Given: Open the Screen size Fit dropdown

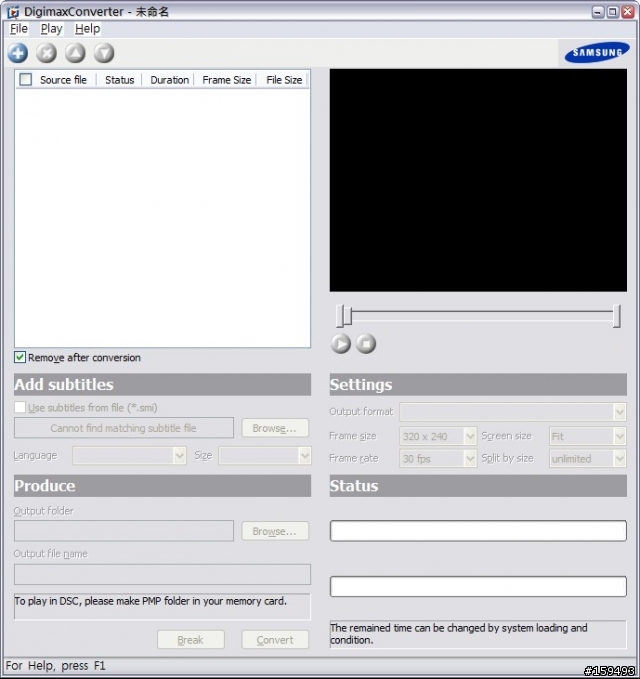Looking at the screenshot, I should coord(588,436).
